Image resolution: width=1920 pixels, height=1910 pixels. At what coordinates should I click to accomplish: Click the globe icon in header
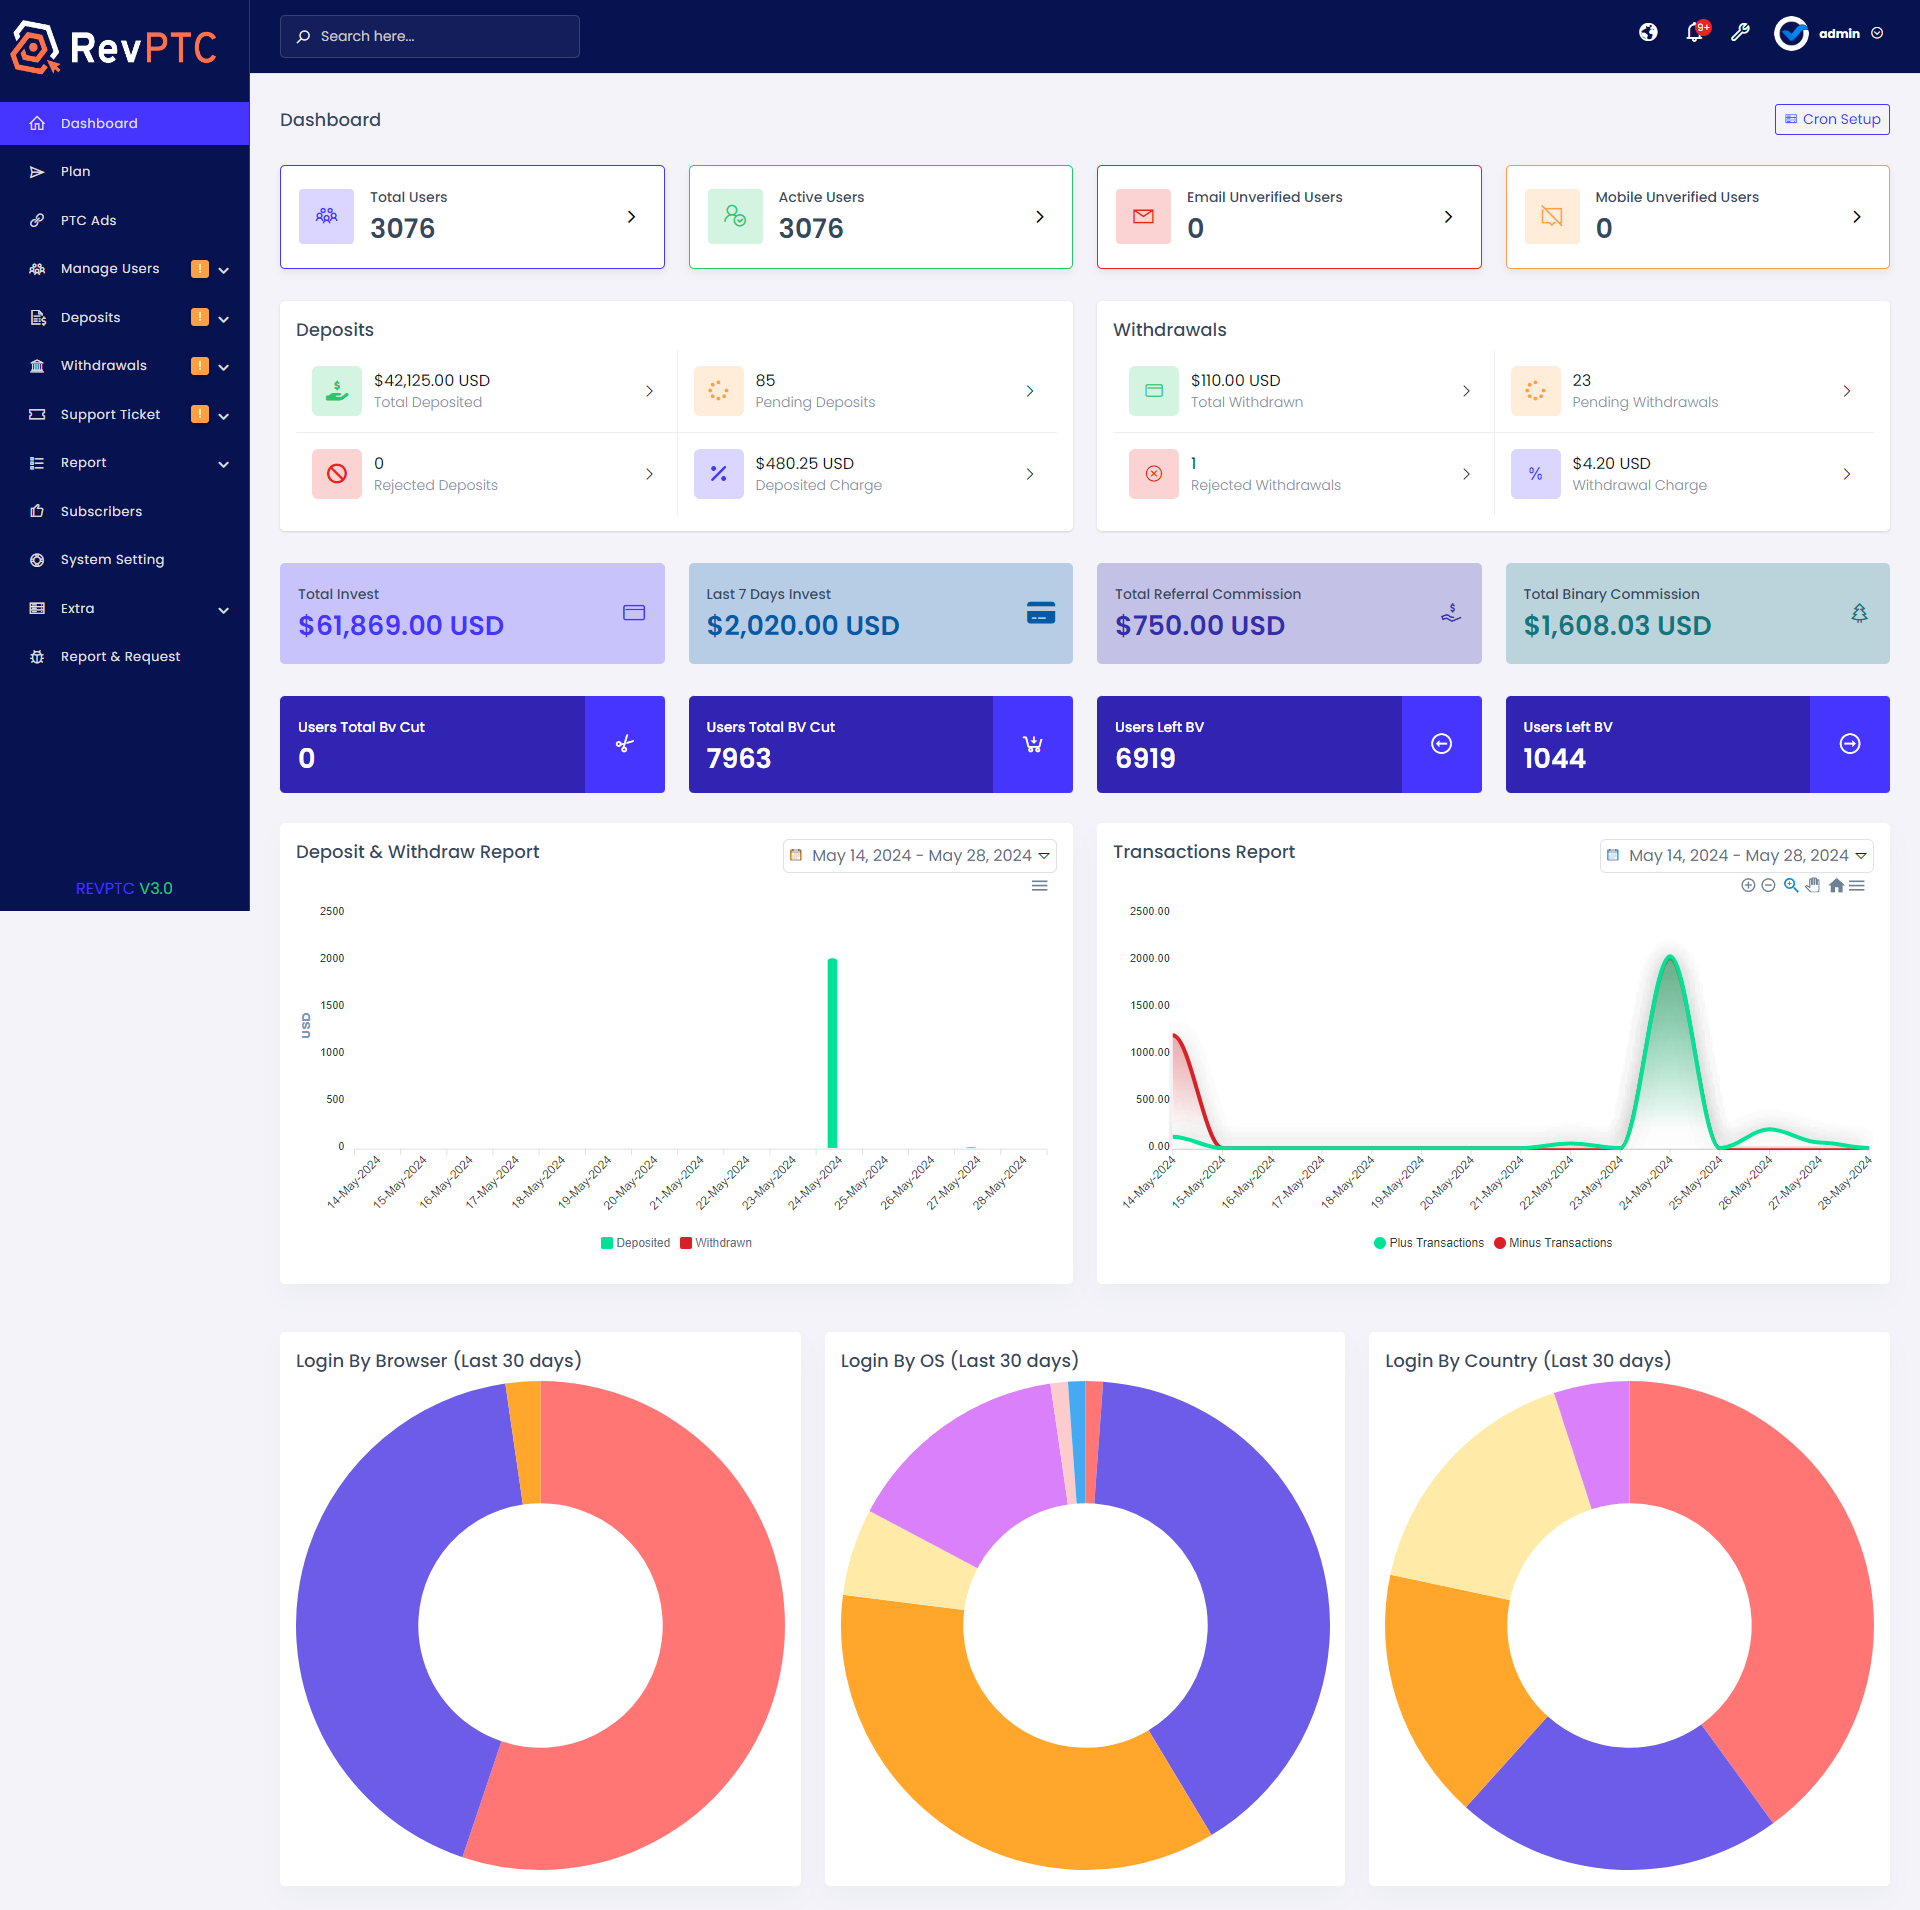click(x=1648, y=33)
